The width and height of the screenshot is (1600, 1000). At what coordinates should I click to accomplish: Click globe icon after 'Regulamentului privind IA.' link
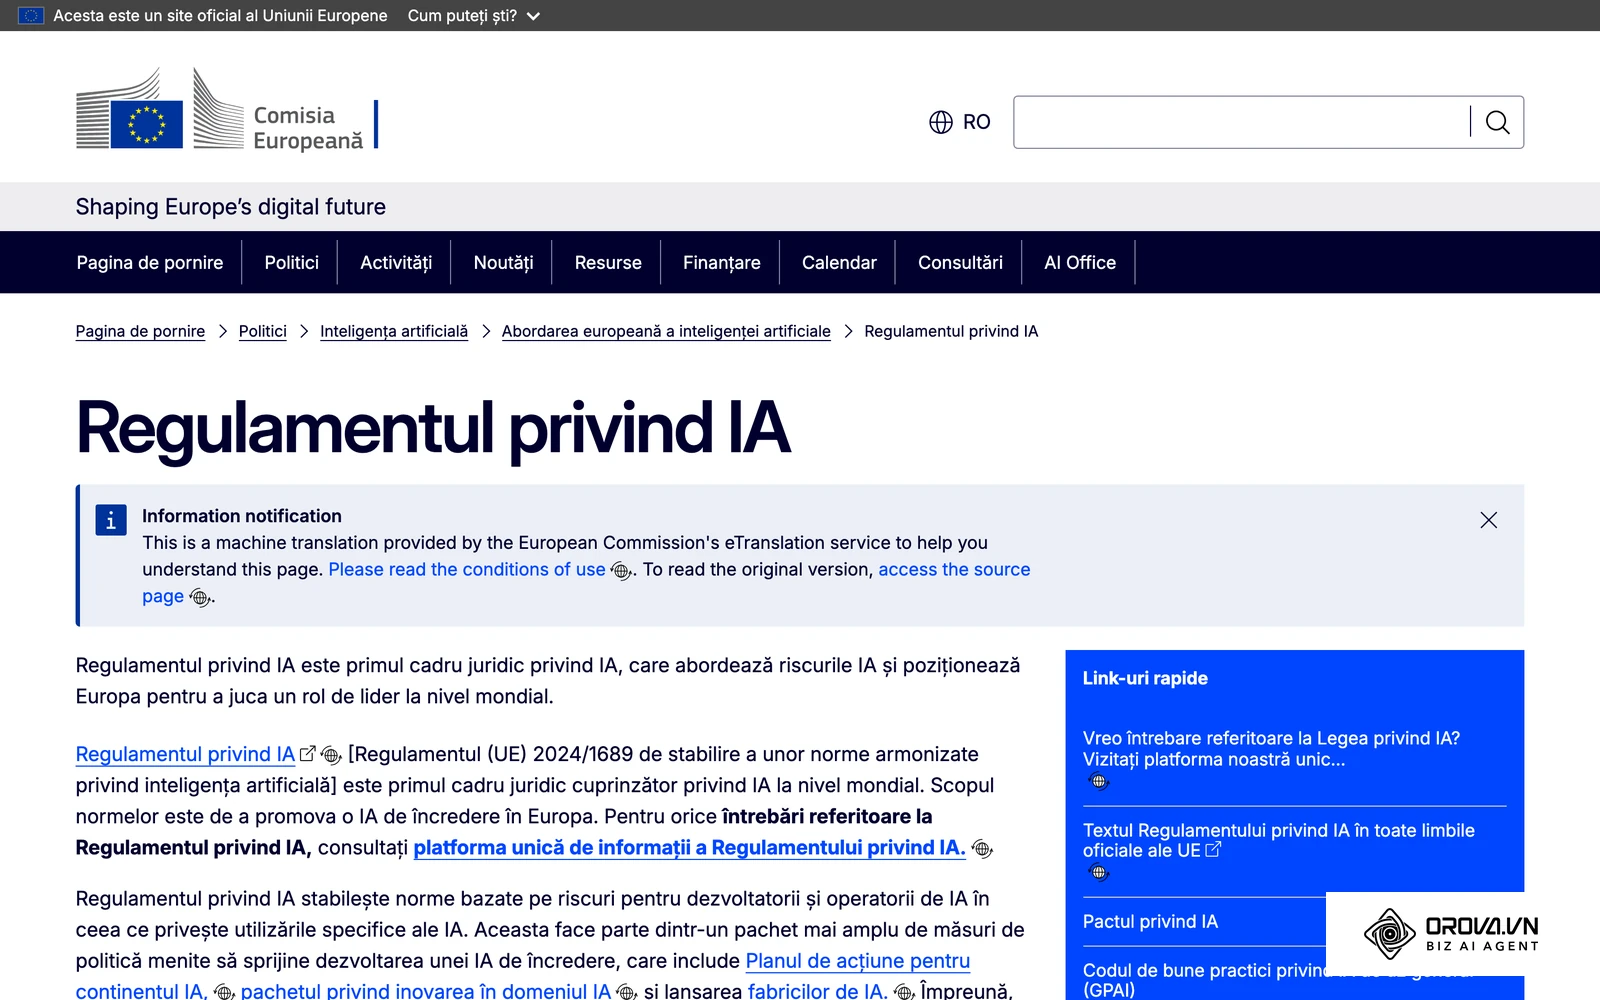click(x=982, y=849)
